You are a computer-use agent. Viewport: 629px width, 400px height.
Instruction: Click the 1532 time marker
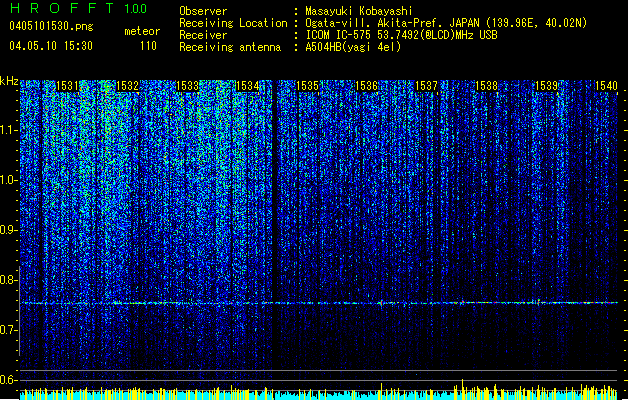(x=127, y=86)
